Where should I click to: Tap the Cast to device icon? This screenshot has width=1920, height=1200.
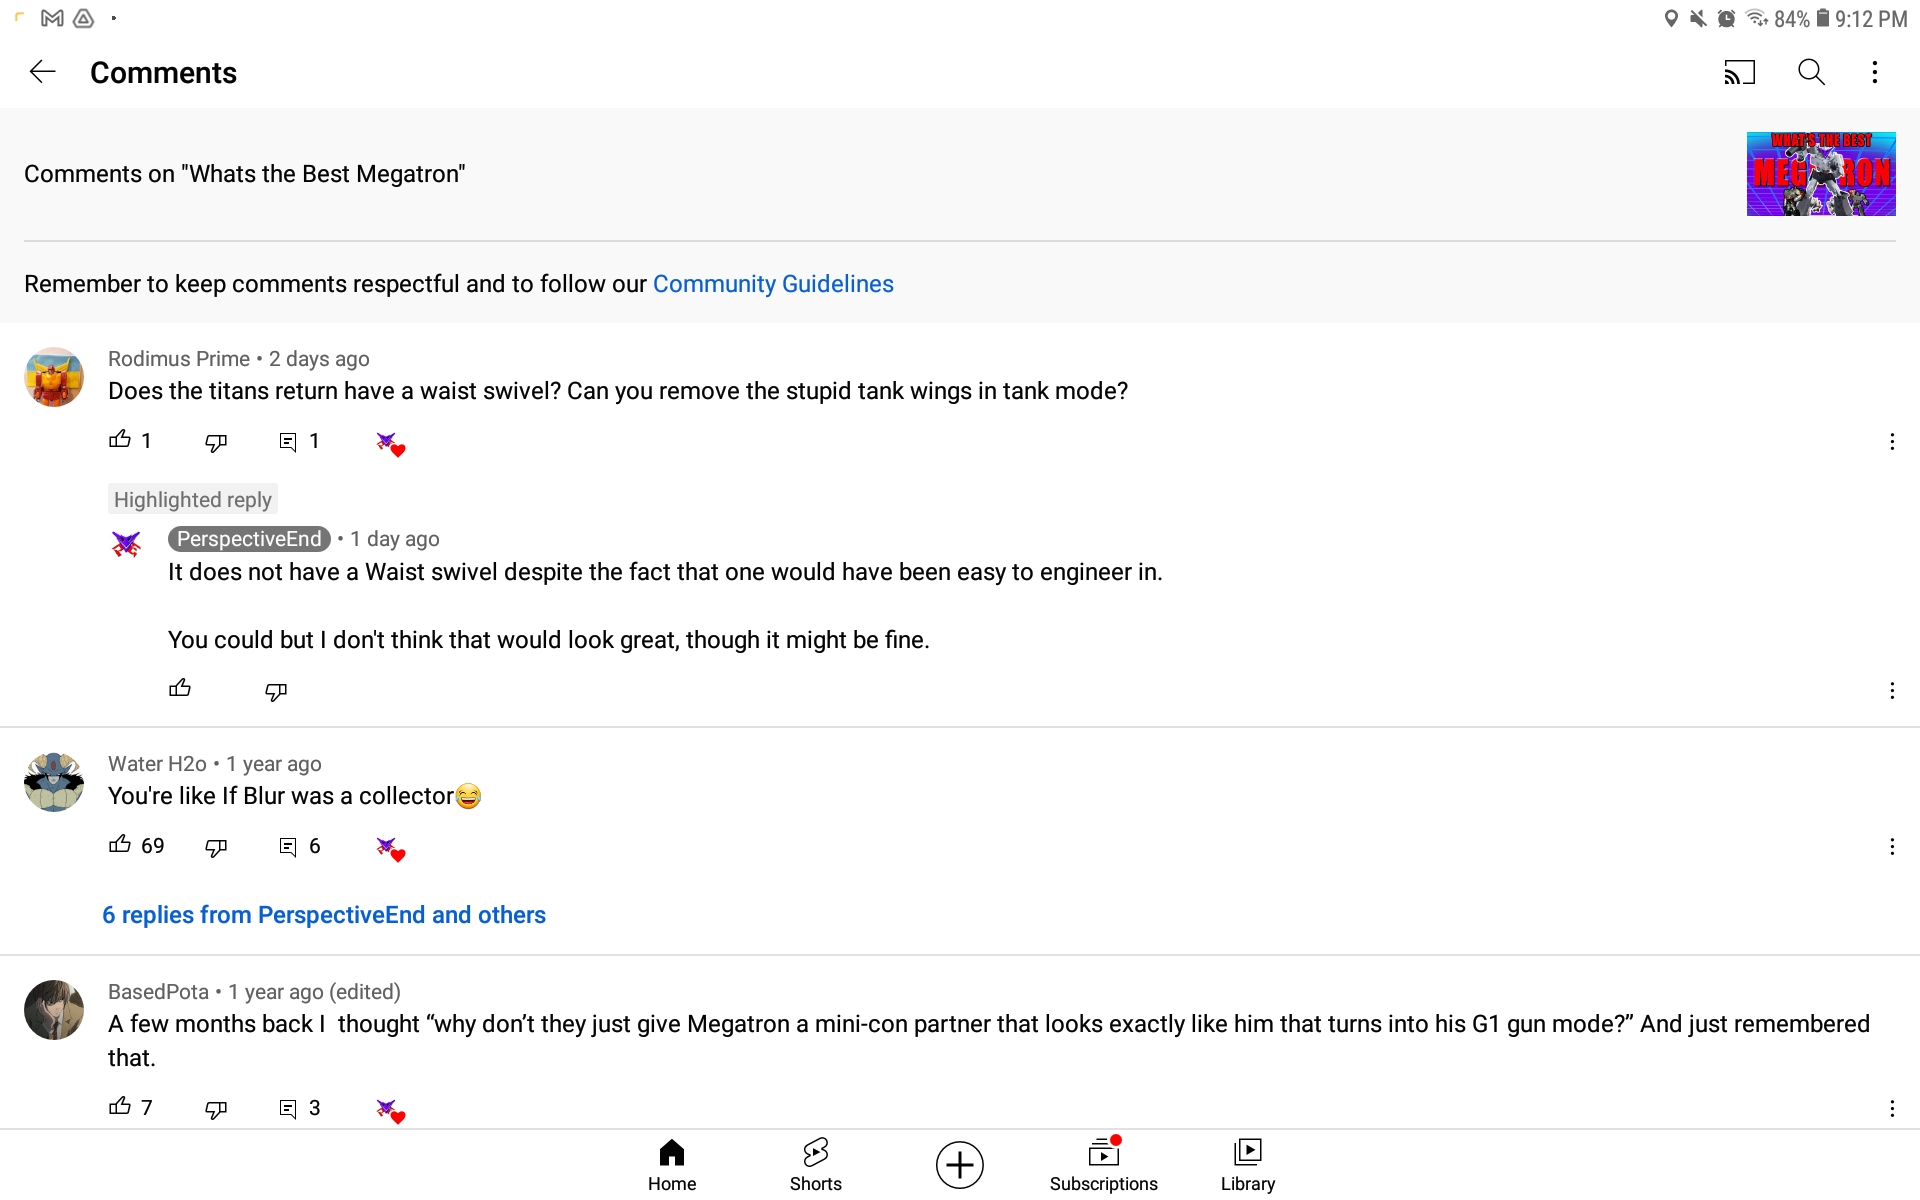pyautogui.click(x=1739, y=72)
